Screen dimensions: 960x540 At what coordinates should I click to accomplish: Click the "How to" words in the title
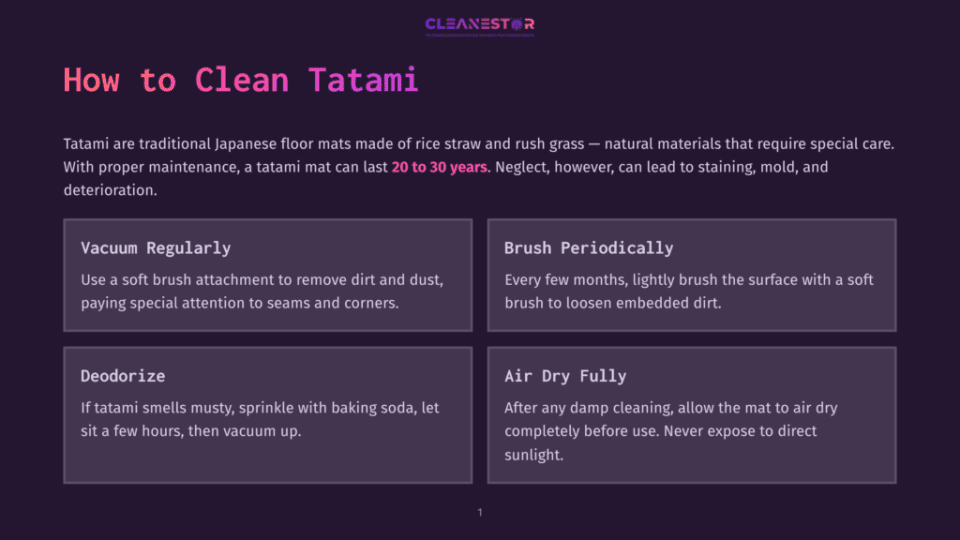point(120,80)
